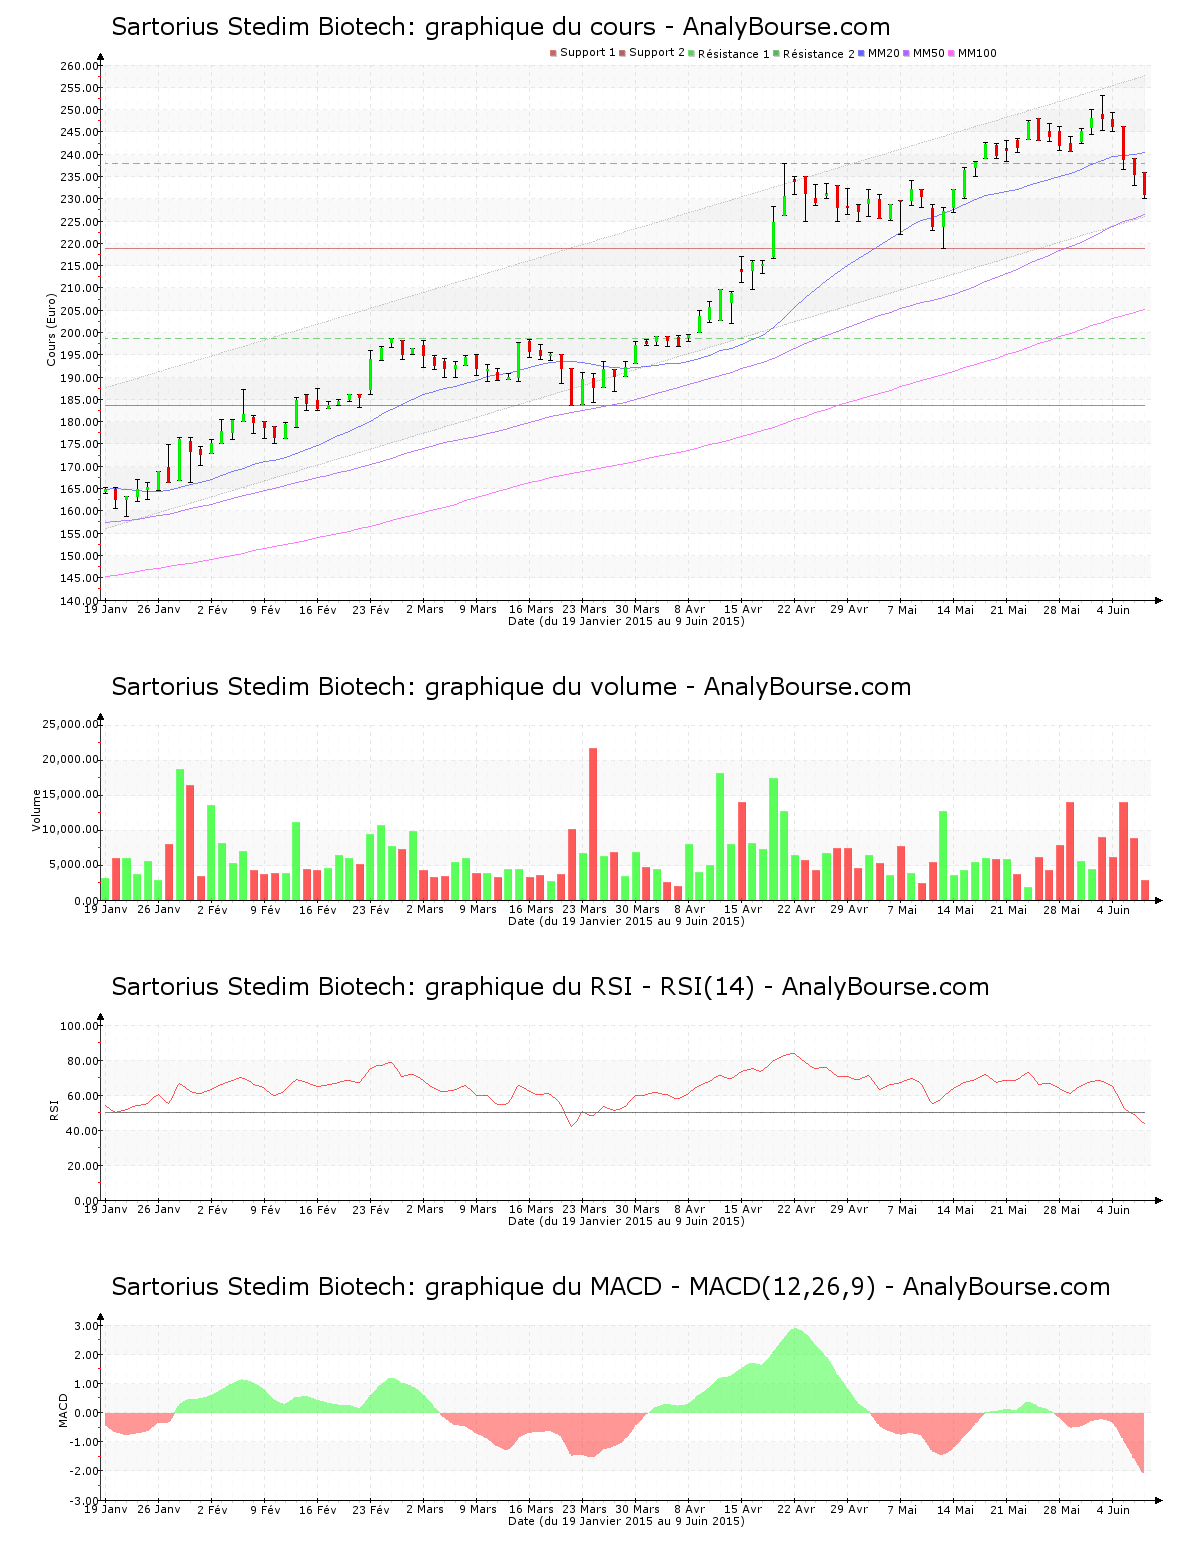Click the 80.00 value on RSI axis

[x=82, y=1061]
